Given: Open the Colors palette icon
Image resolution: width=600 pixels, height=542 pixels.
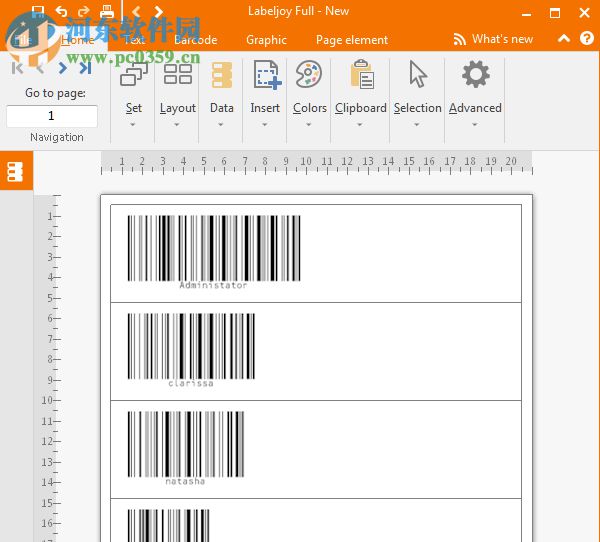Looking at the screenshot, I should tap(309, 74).
